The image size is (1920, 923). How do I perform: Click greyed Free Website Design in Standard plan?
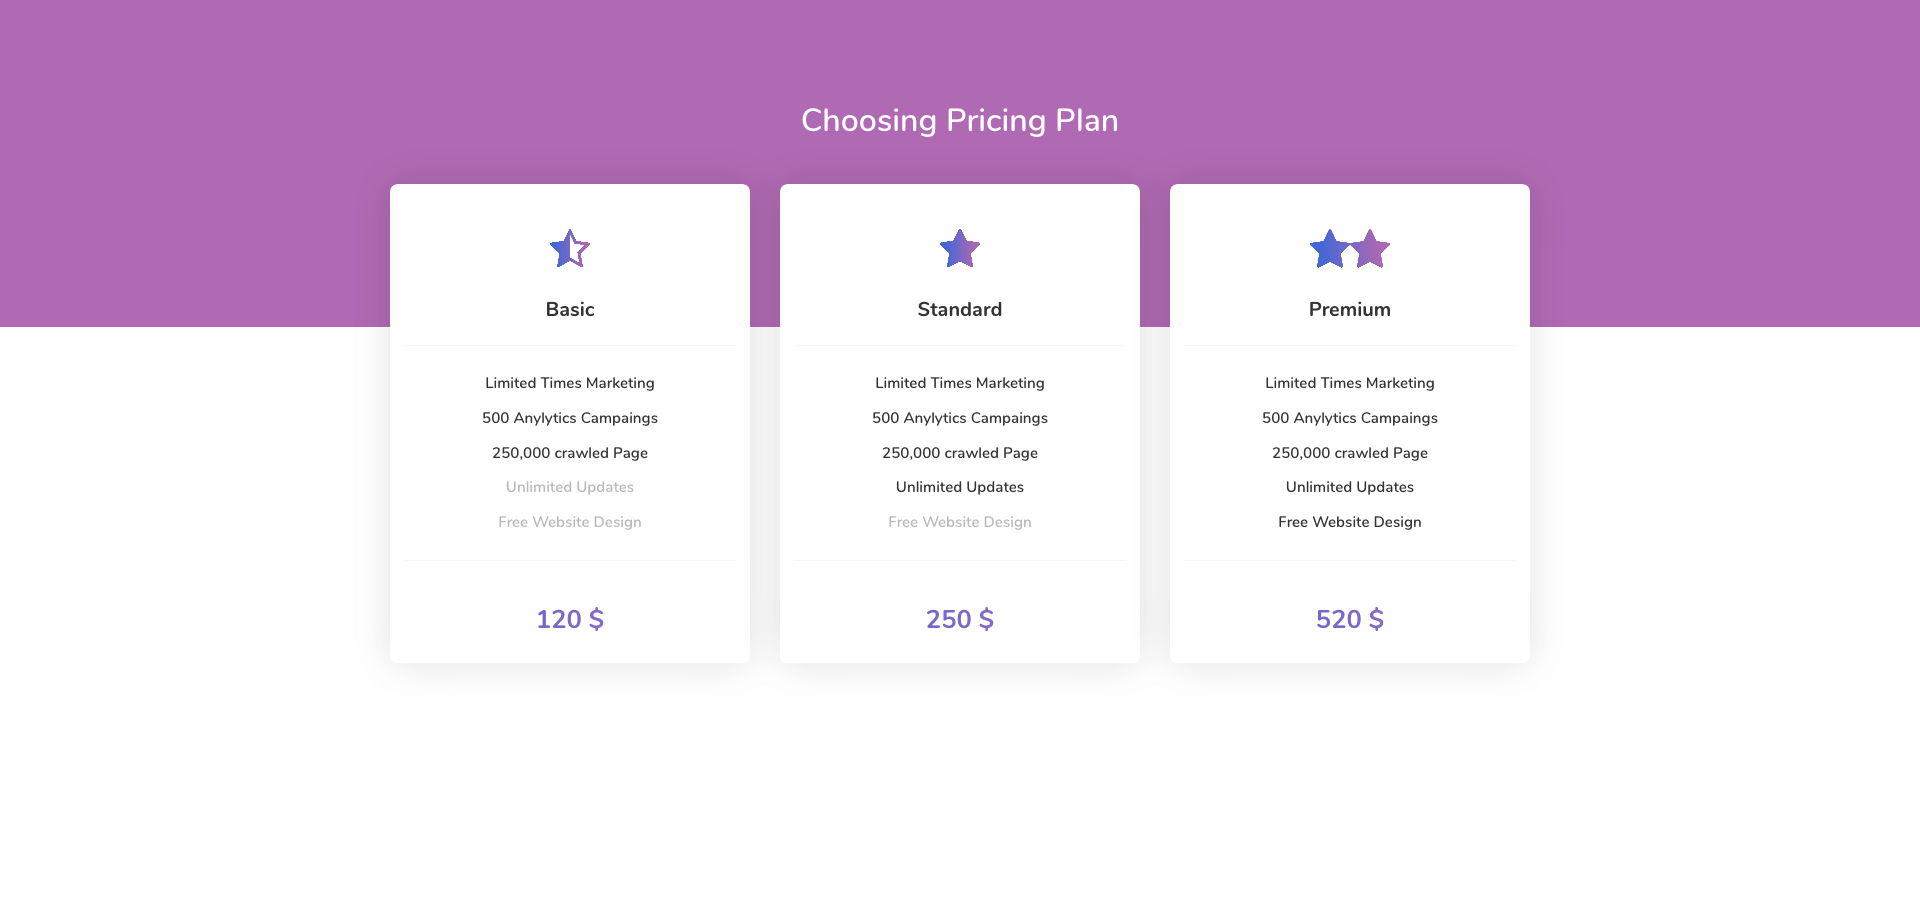click(x=960, y=522)
